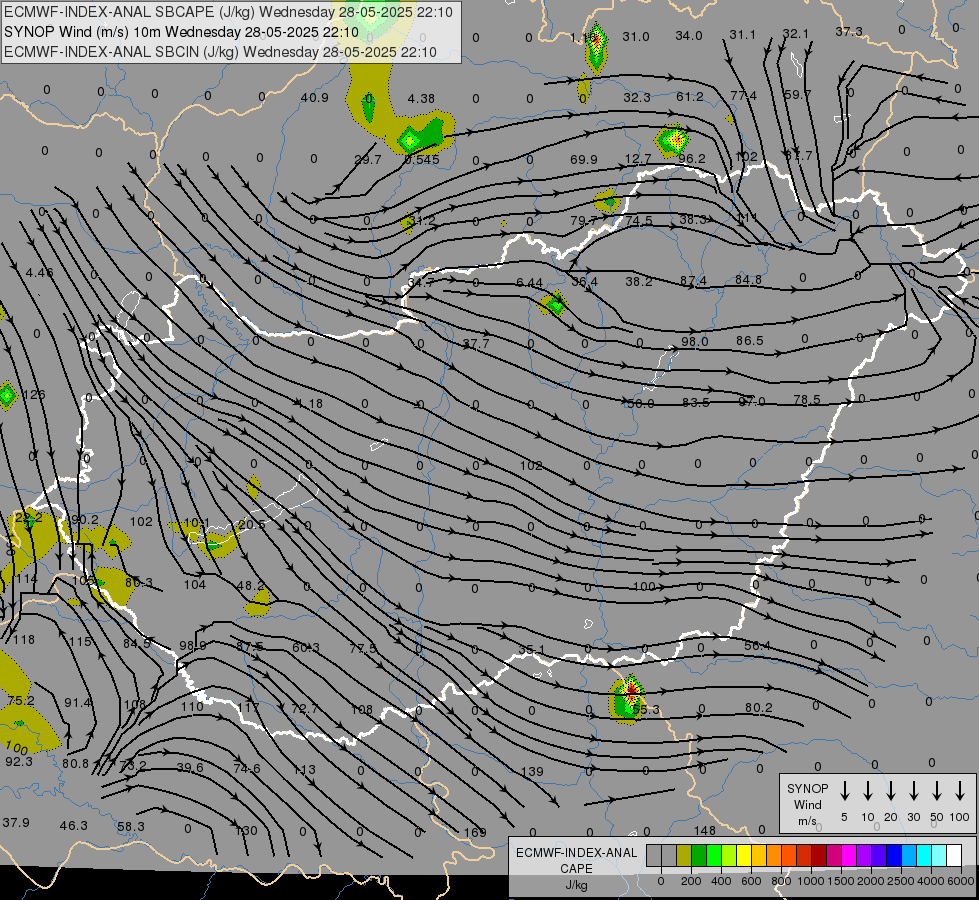Image resolution: width=979 pixels, height=900 pixels.
Task: Pick the bright yellow CAPE legend swatch
Action: point(744,856)
